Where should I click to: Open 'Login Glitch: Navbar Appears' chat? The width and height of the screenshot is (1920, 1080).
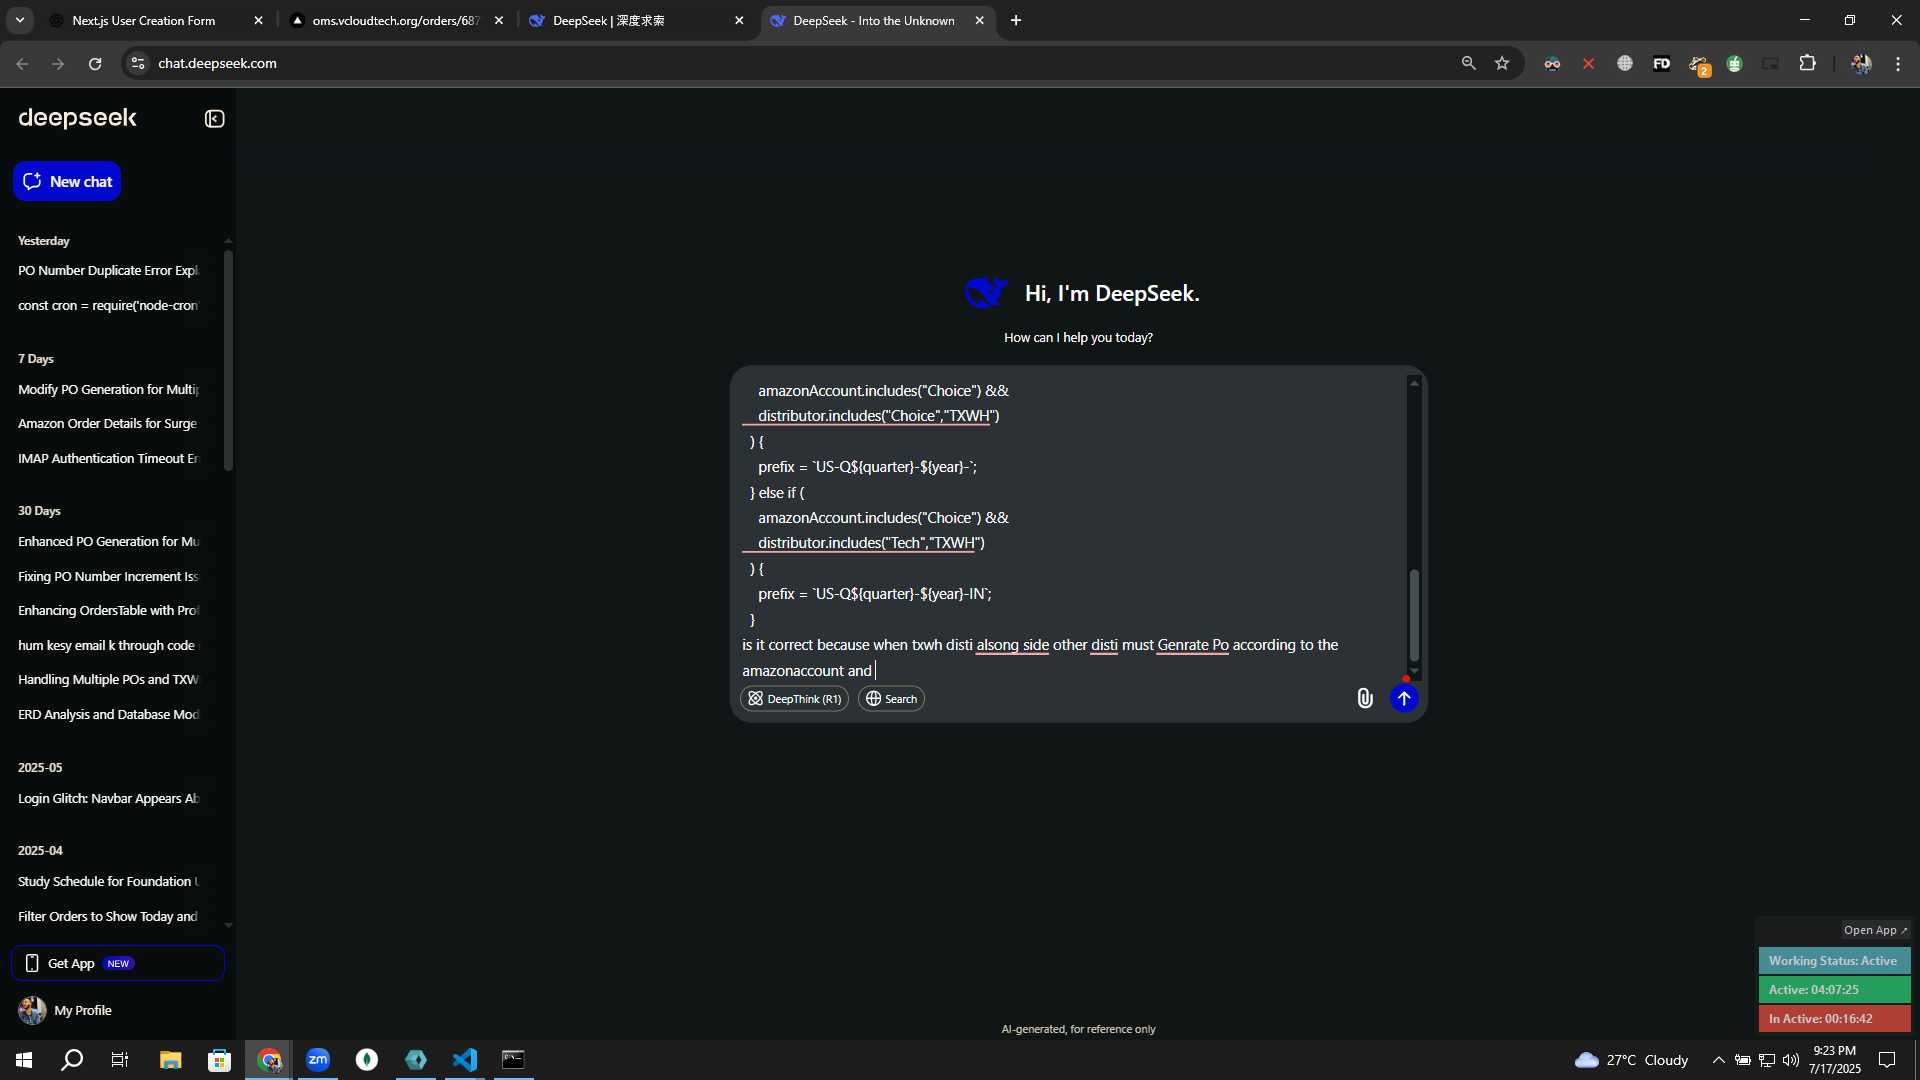click(x=108, y=798)
